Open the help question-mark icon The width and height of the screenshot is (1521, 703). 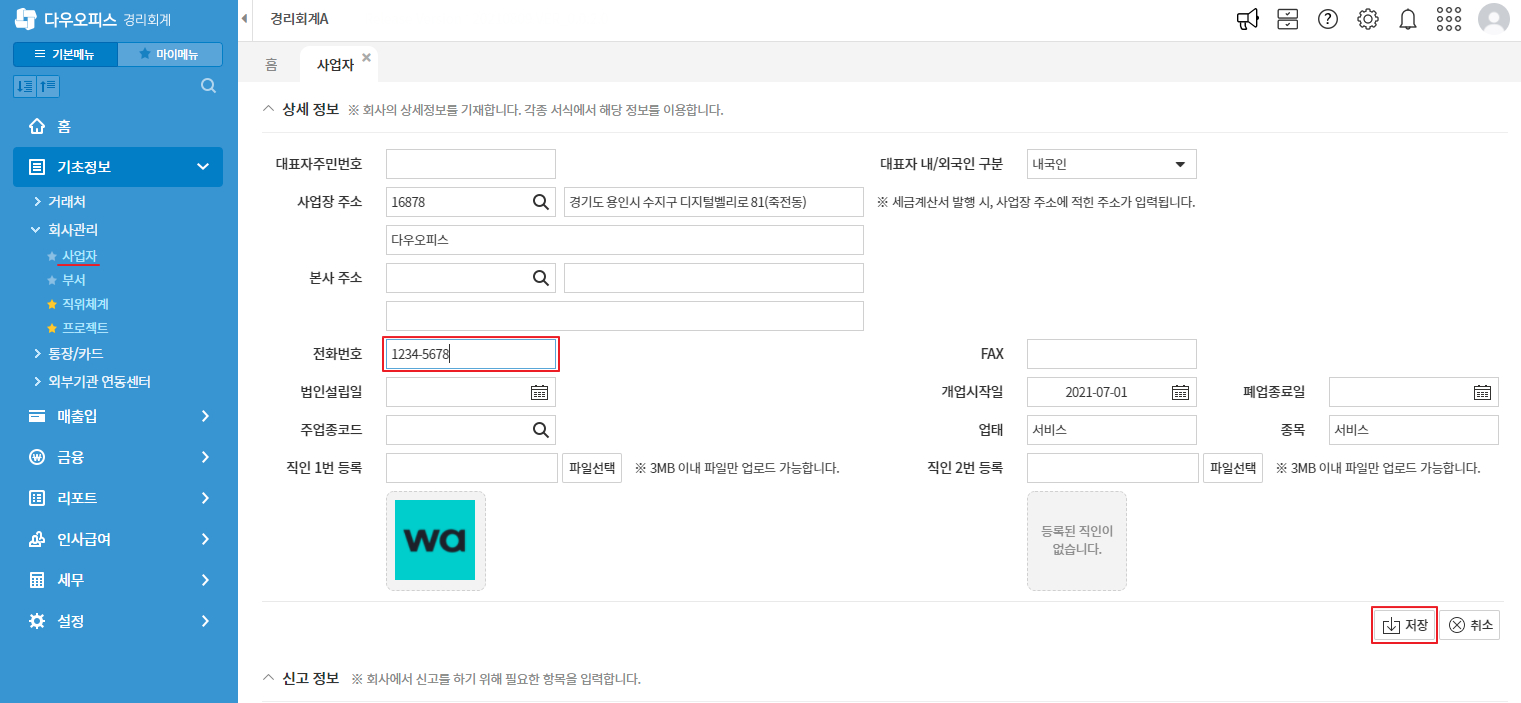1327,18
